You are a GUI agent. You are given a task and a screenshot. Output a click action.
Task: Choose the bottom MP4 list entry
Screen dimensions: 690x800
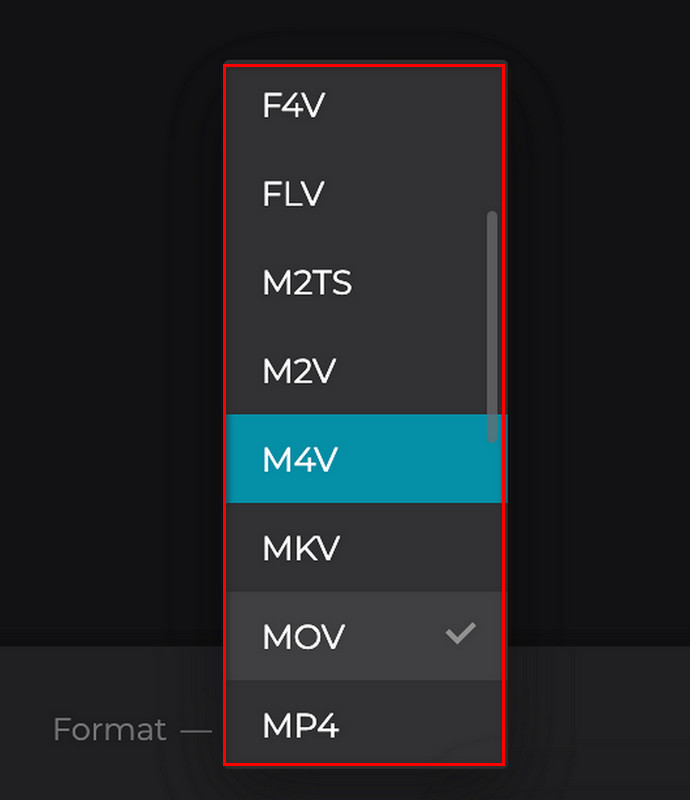(364, 723)
